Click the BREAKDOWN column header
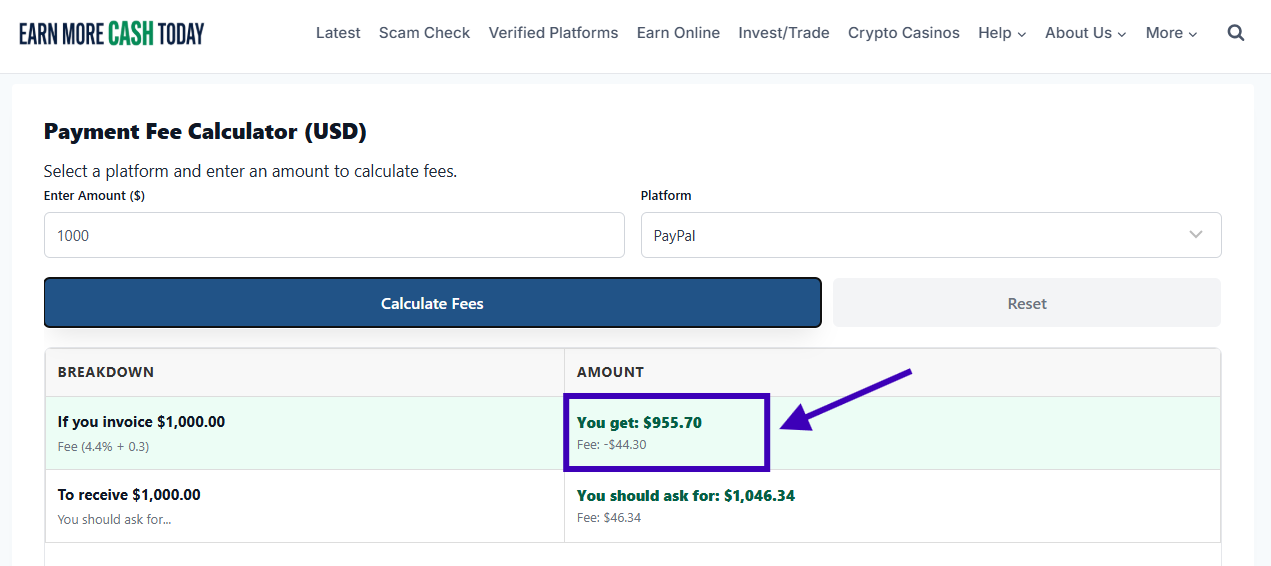Viewport: 1271px width, 566px height. coord(106,372)
